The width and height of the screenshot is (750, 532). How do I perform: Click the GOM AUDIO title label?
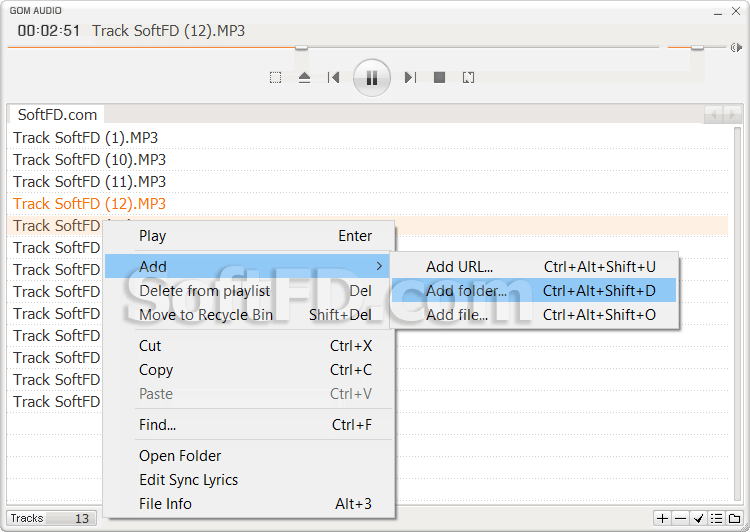pos(35,11)
